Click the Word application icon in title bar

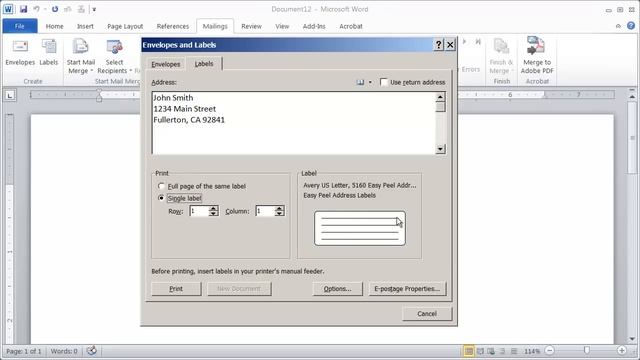point(8,9)
